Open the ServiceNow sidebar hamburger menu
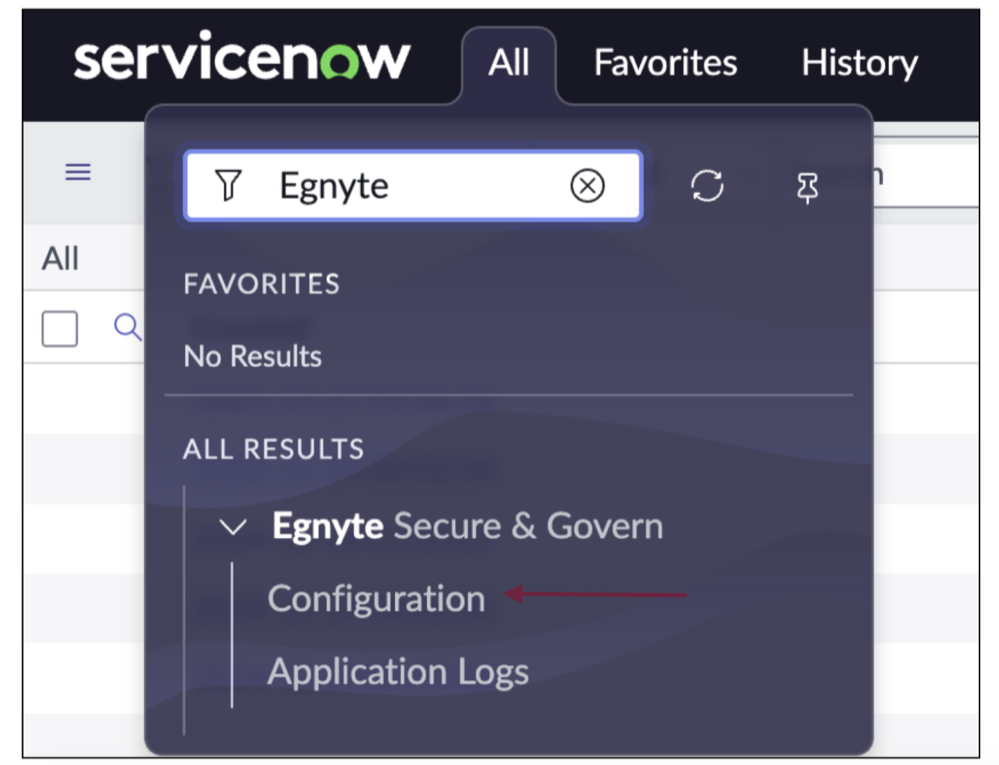999x765 pixels. tap(78, 171)
